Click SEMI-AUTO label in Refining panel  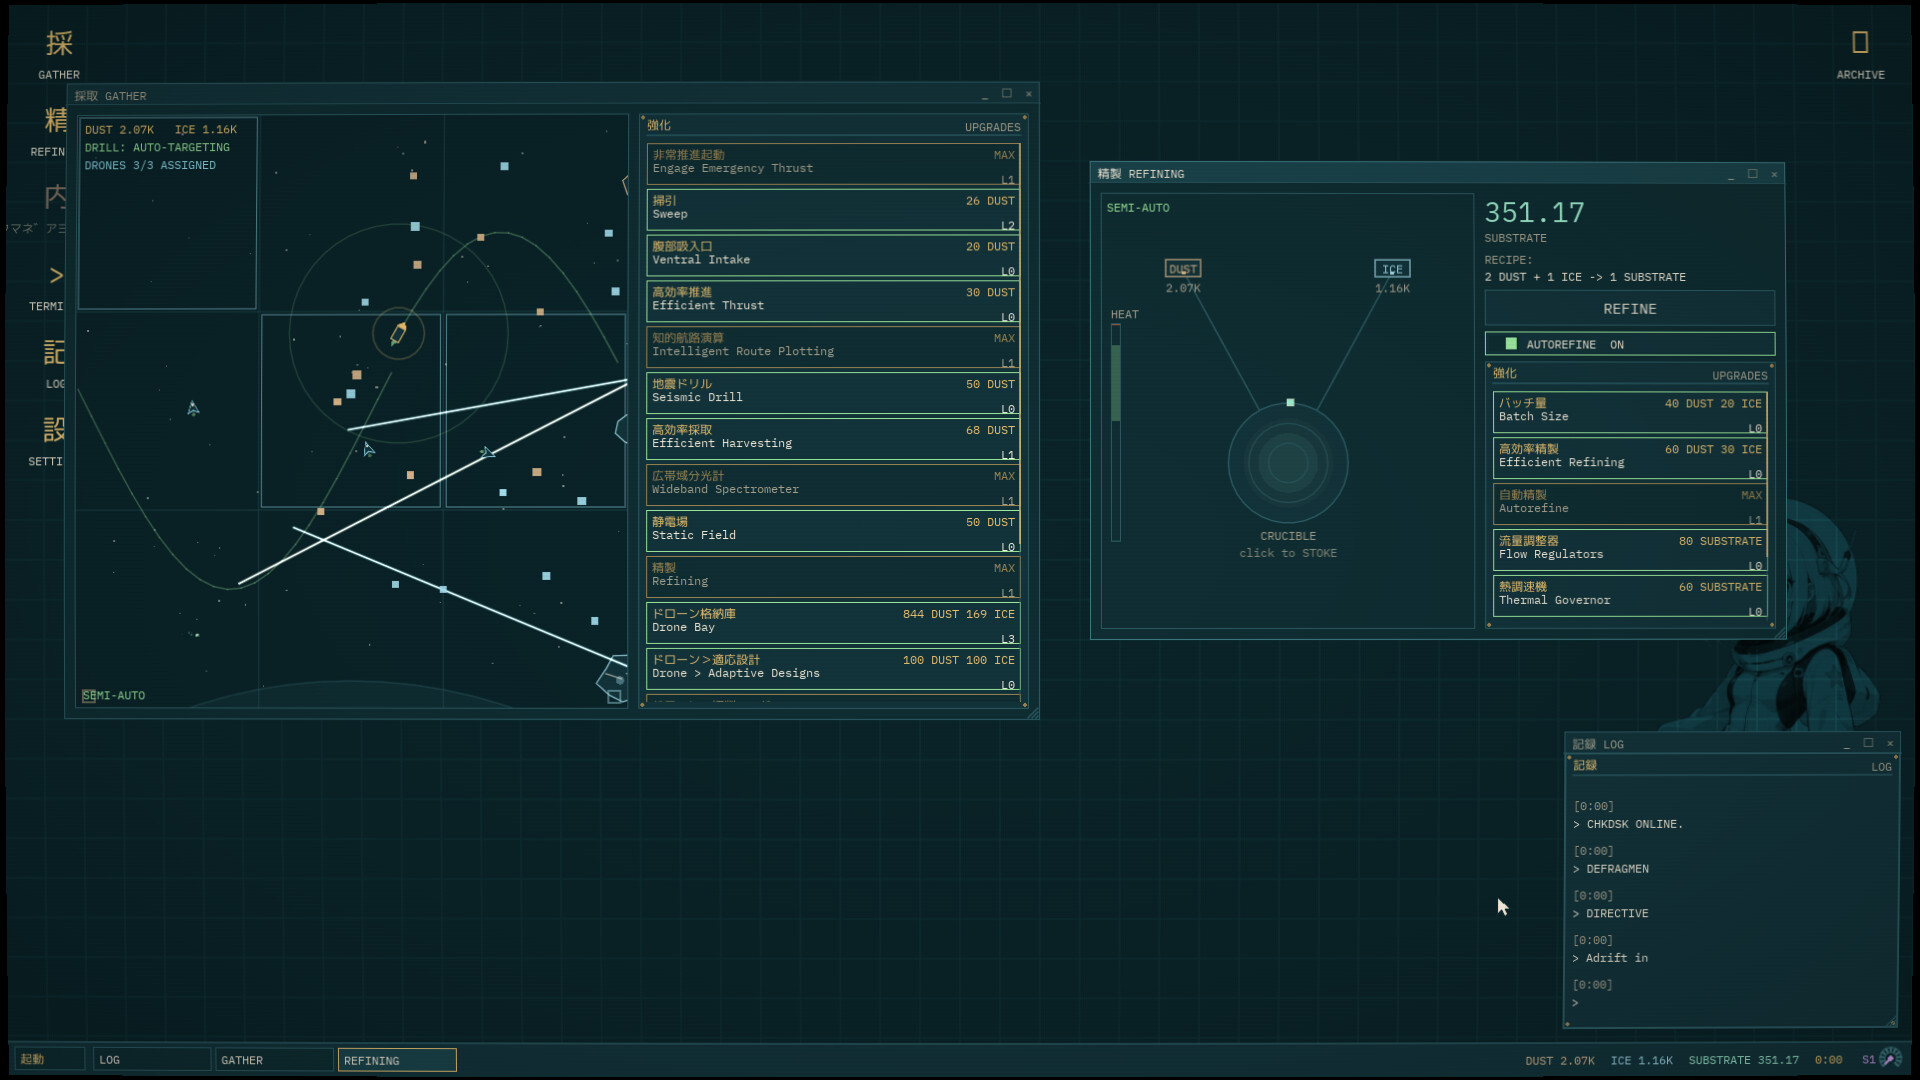(x=1138, y=208)
